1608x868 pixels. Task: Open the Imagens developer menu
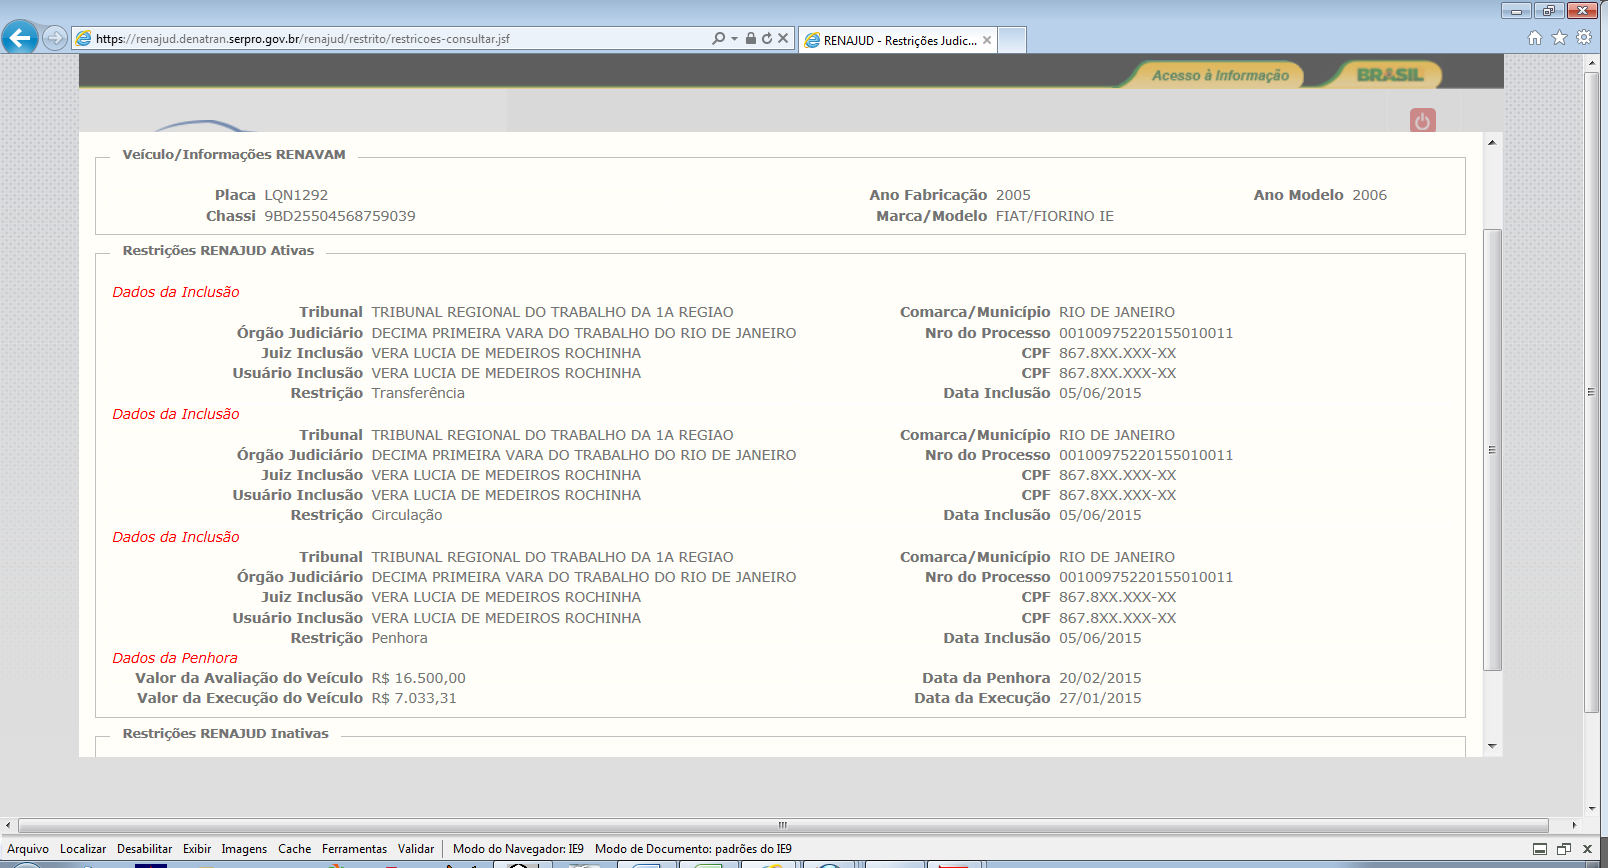[x=244, y=849]
